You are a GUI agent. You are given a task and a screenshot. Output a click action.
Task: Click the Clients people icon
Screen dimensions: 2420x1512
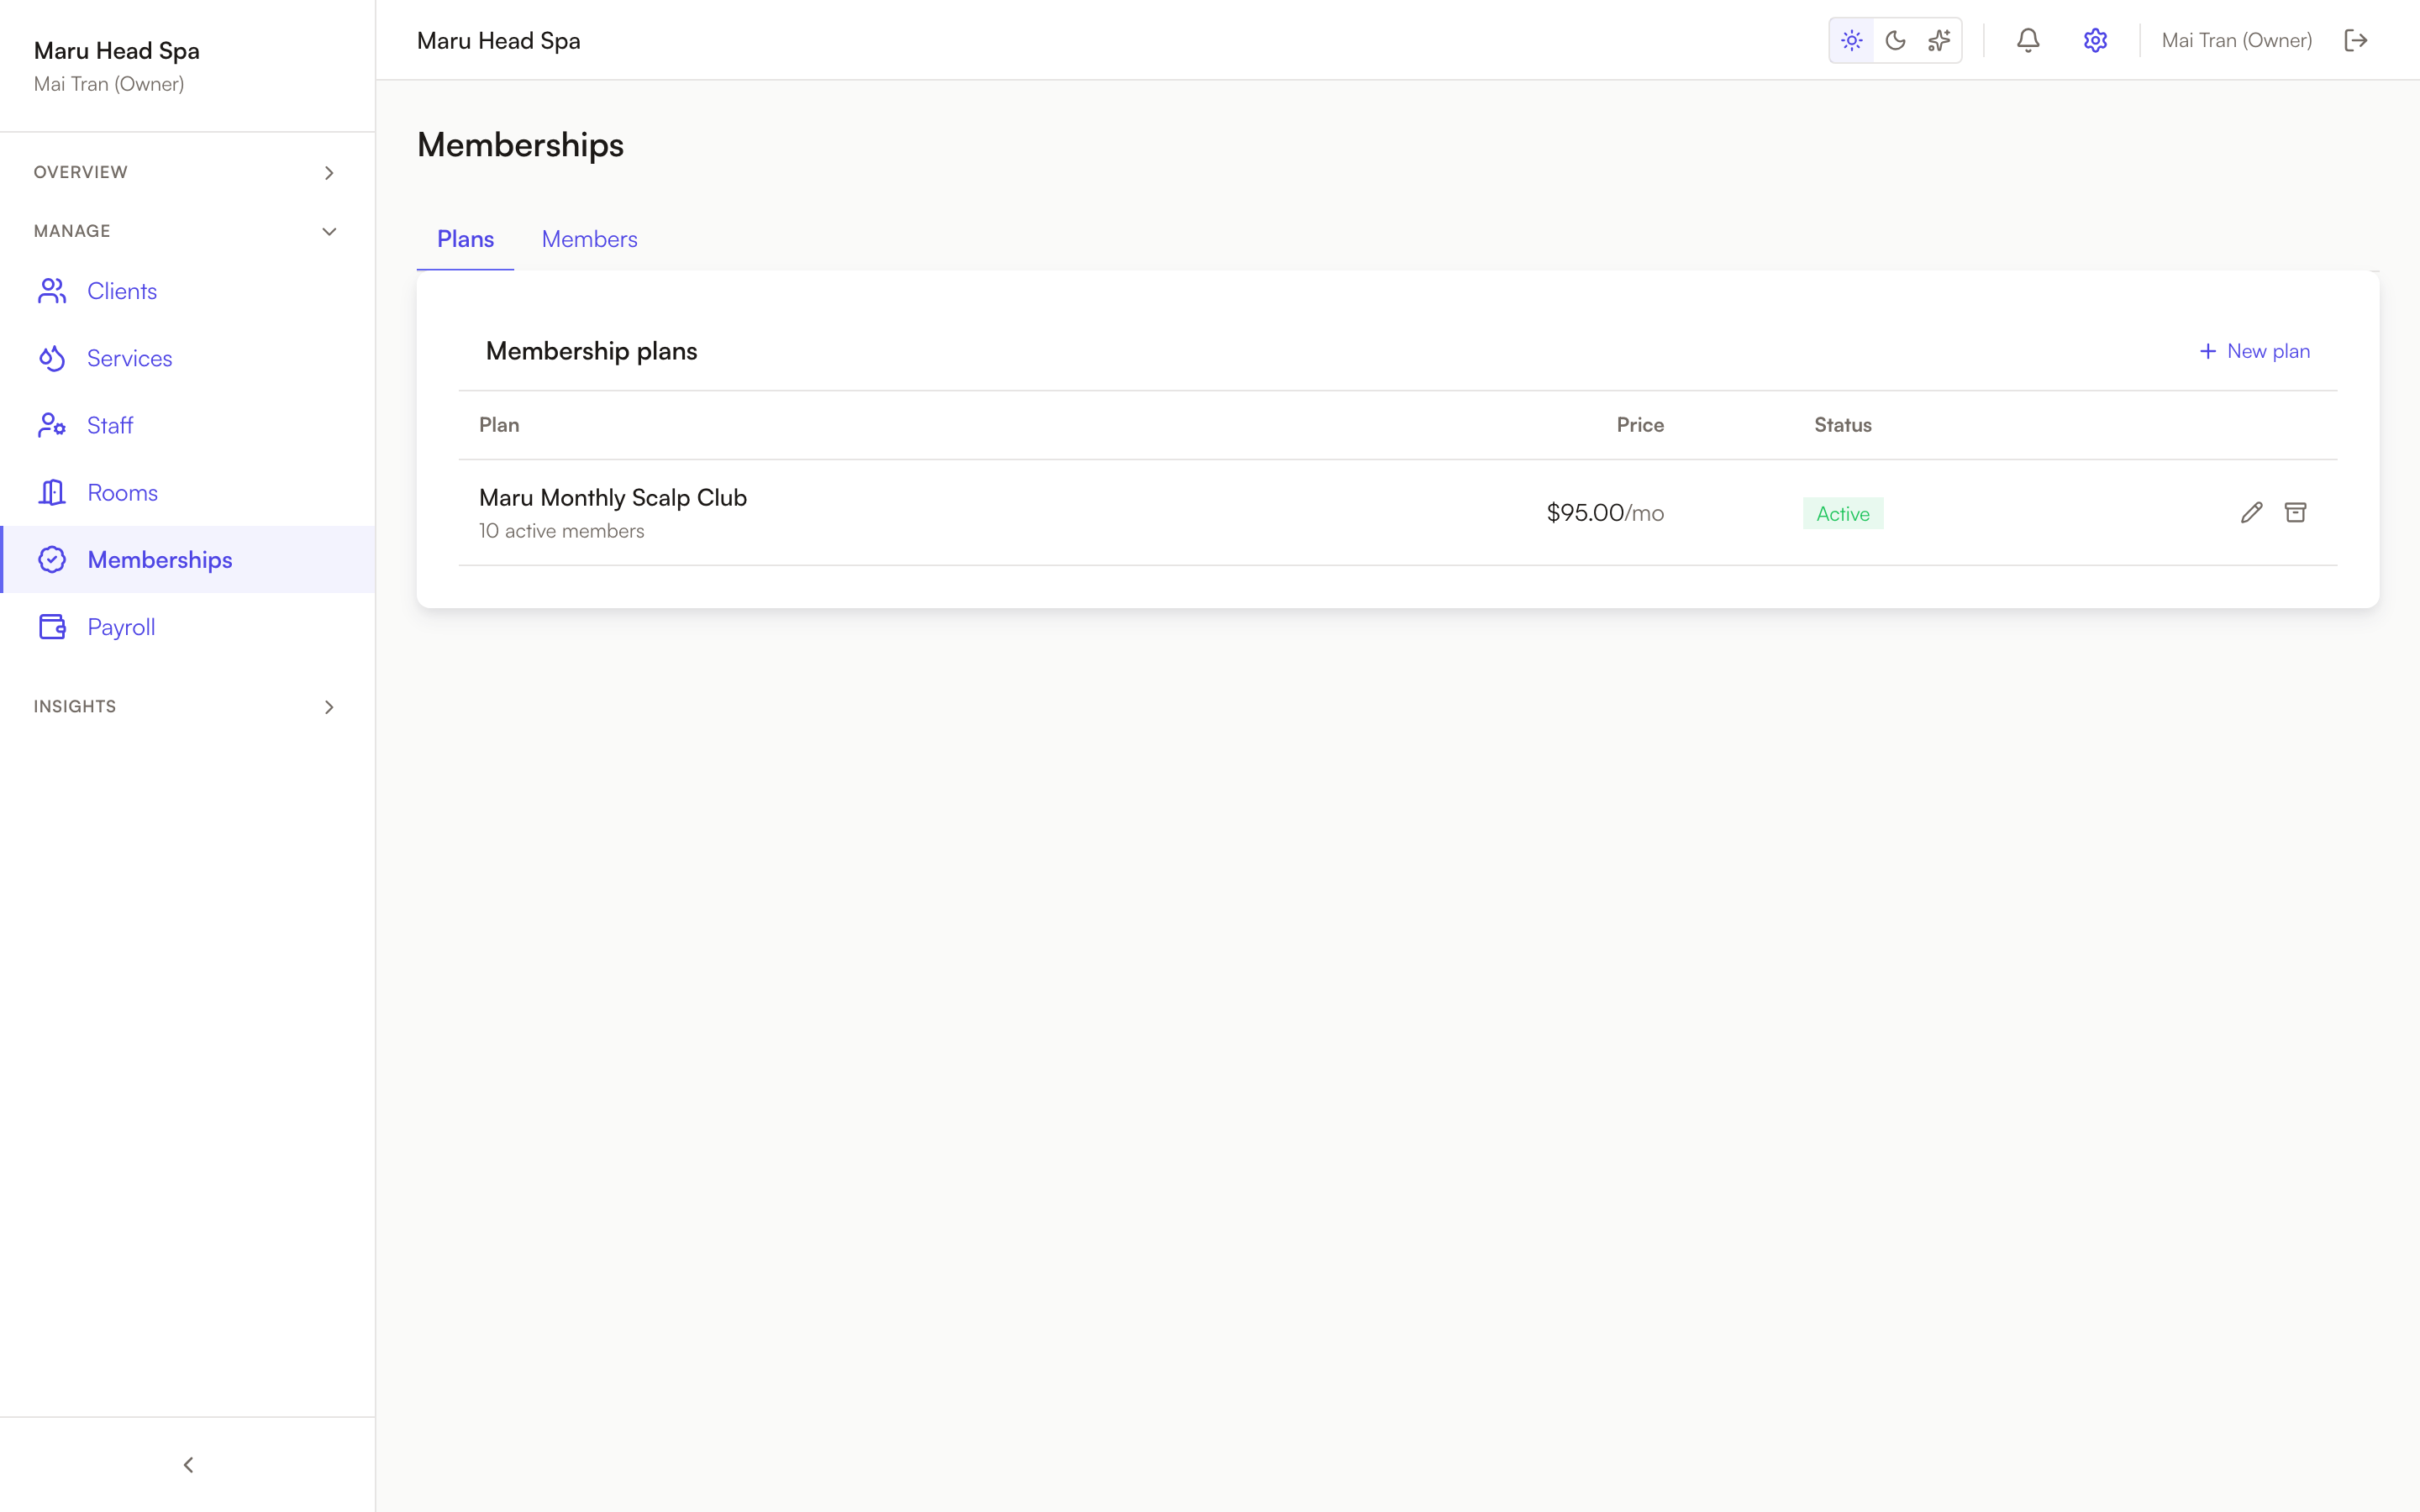point(52,291)
